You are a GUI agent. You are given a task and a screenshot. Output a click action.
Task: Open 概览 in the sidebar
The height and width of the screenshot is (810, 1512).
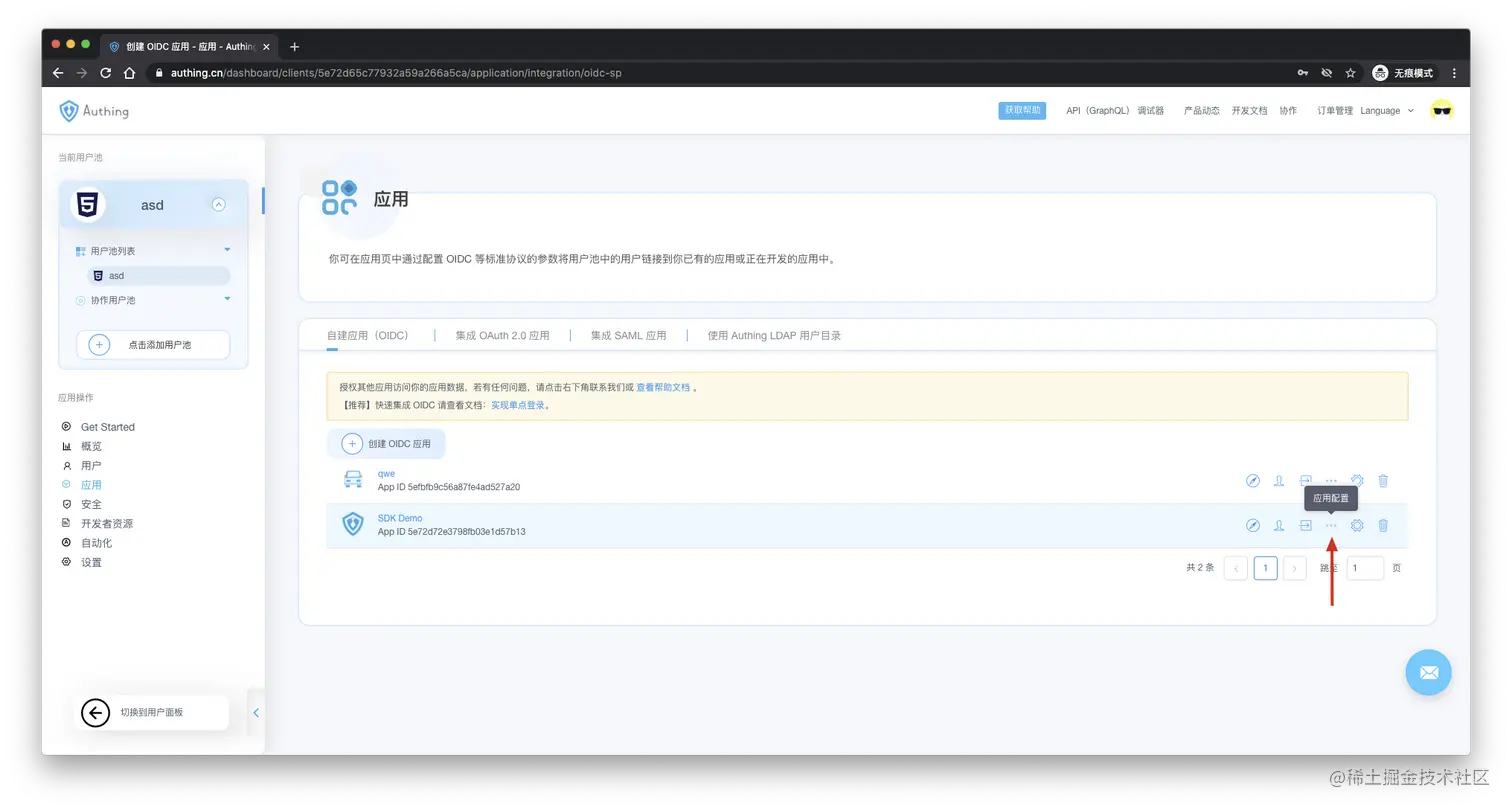click(91, 446)
